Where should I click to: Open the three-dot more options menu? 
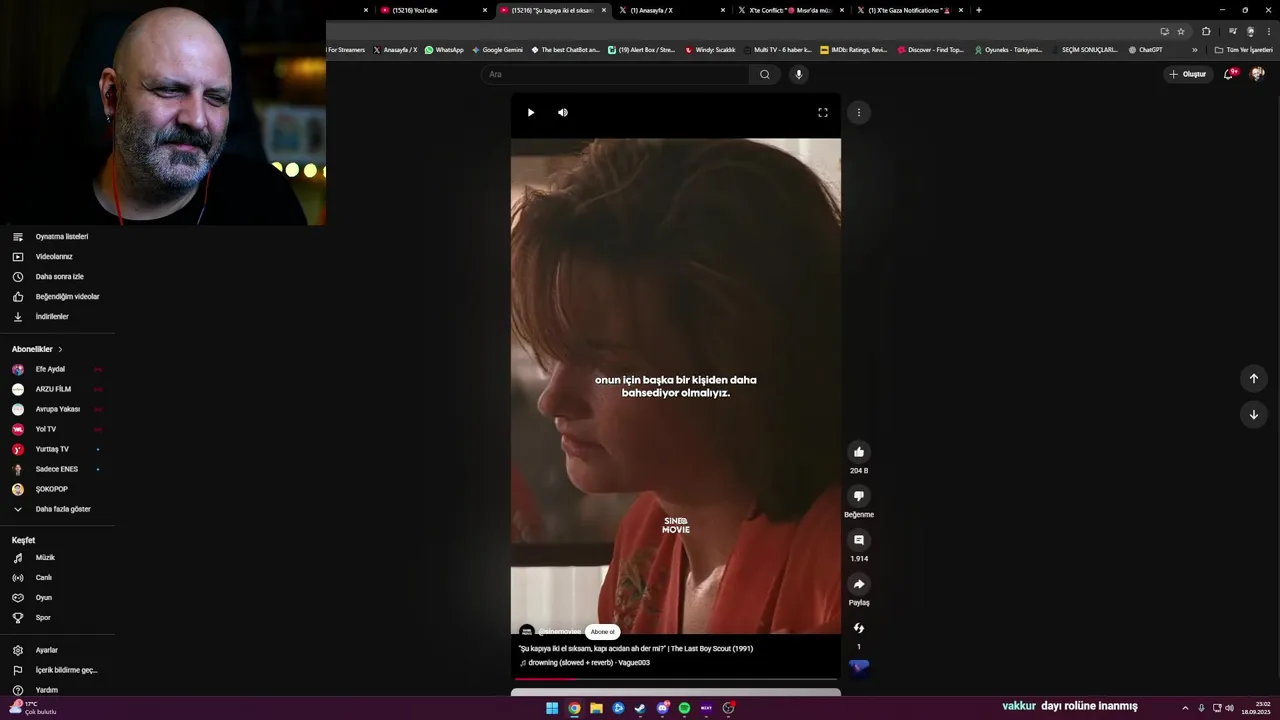pos(859,113)
